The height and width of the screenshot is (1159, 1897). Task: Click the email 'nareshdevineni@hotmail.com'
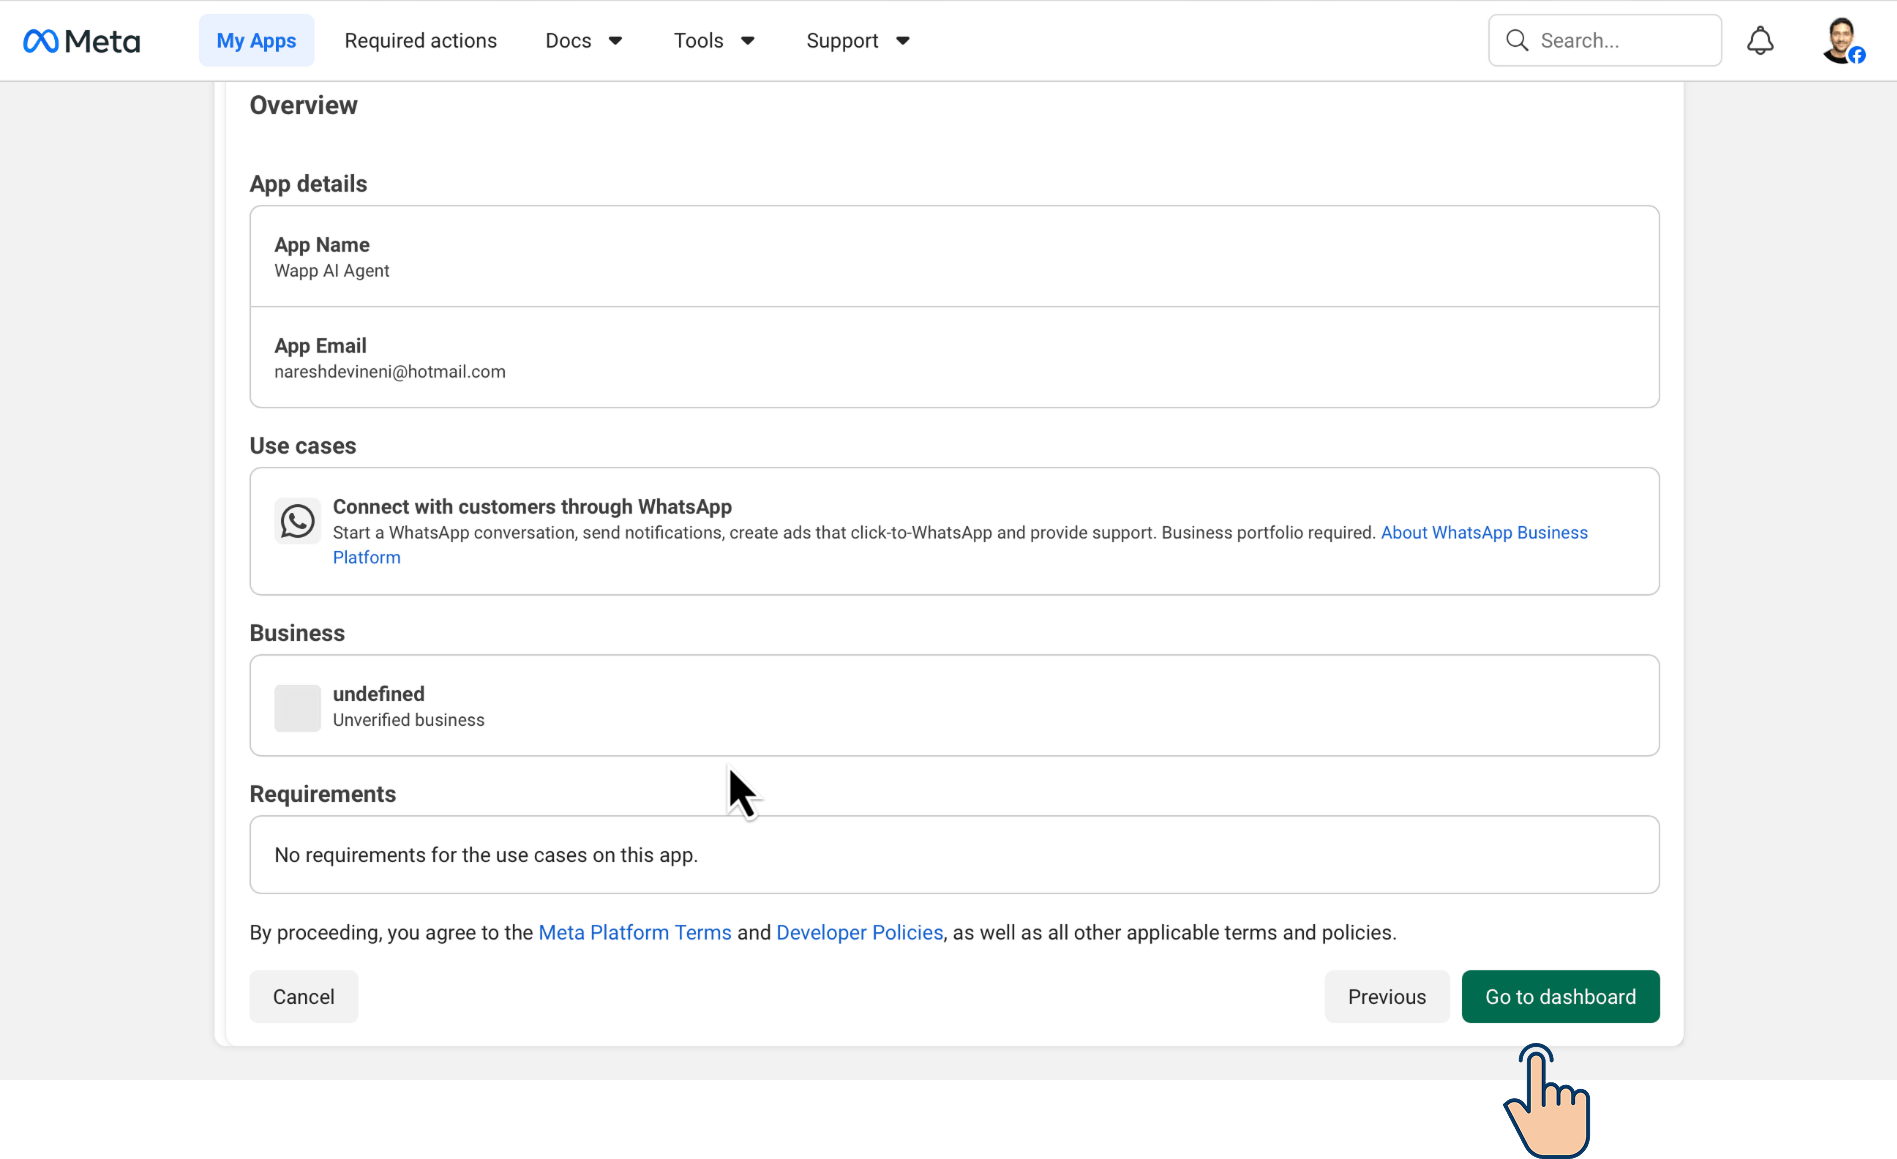pyautogui.click(x=390, y=372)
